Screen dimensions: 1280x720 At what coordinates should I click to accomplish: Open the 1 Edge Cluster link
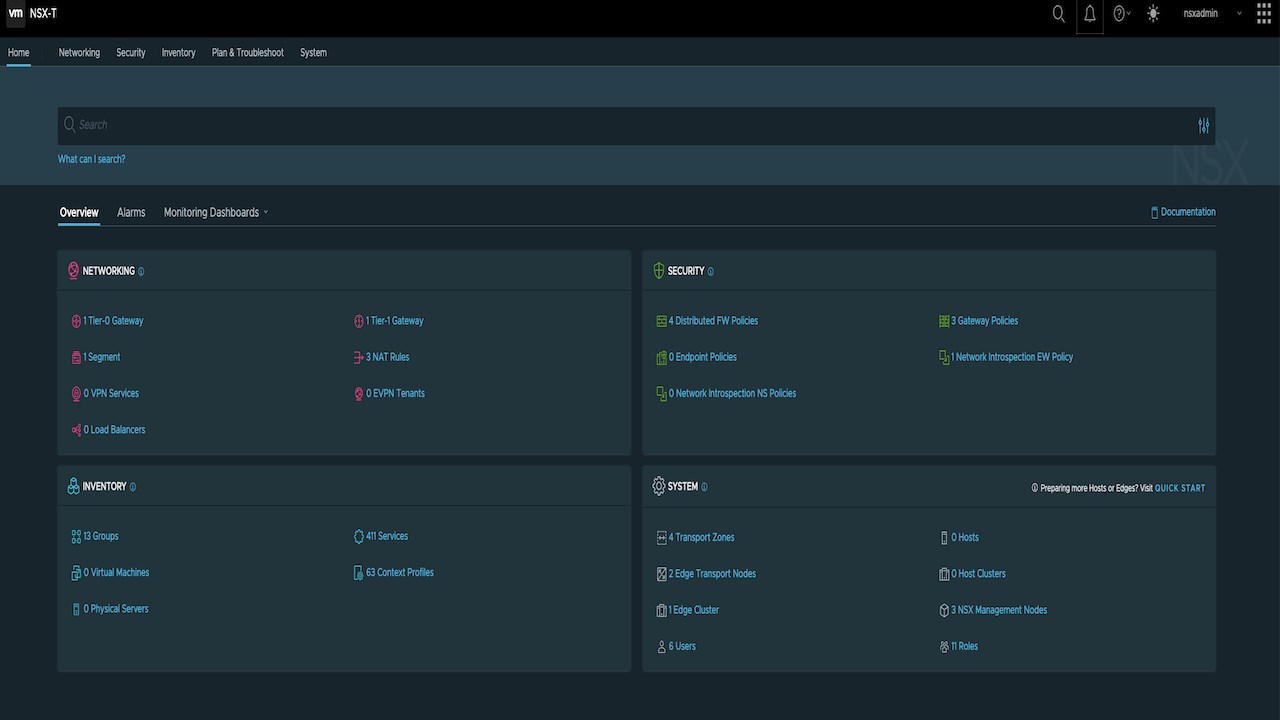pyautogui.click(x=694, y=610)
